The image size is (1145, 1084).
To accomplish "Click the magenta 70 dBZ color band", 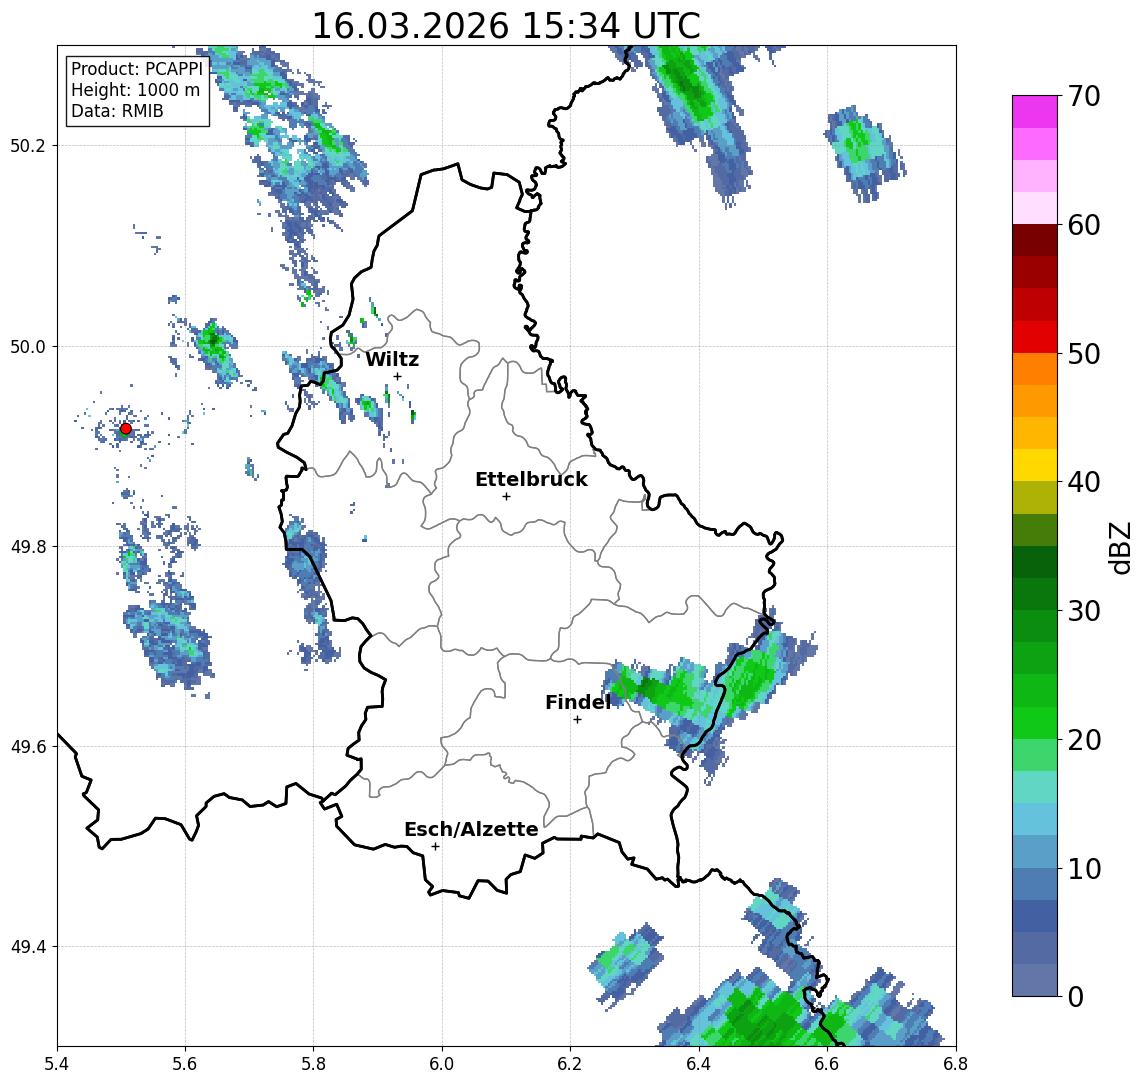I will click(1035, 112).
